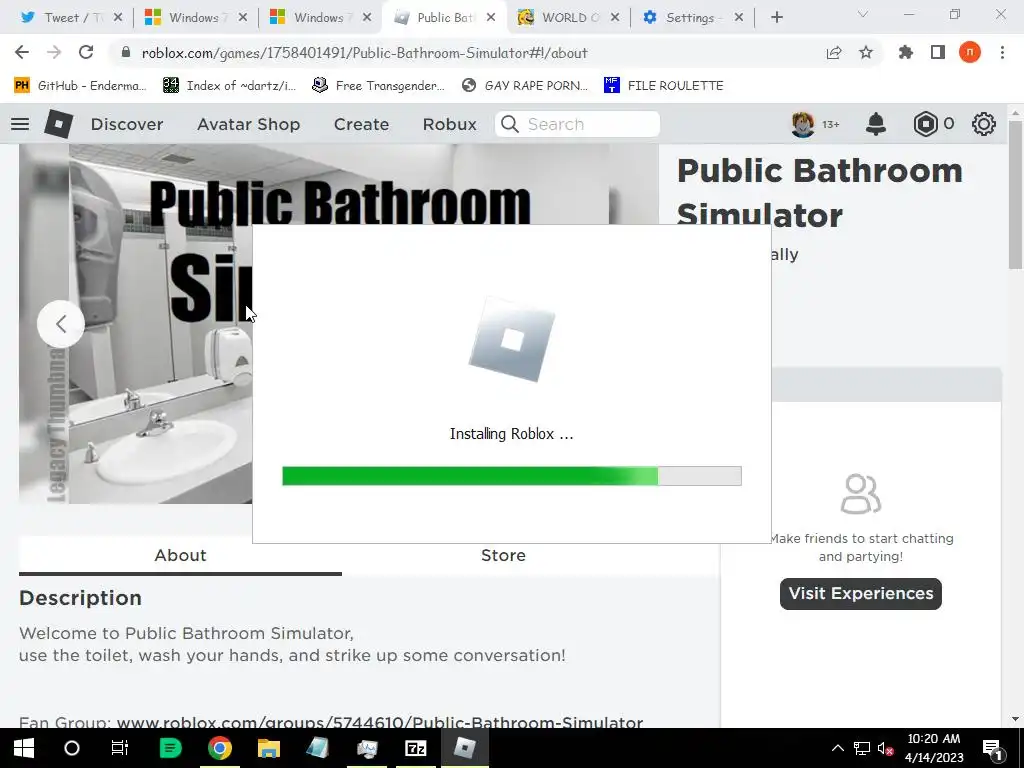Image resolution: width=1024 pixels, height=768 pixels.
Task: Open the Robux balance icon
Action: point(925,123)
